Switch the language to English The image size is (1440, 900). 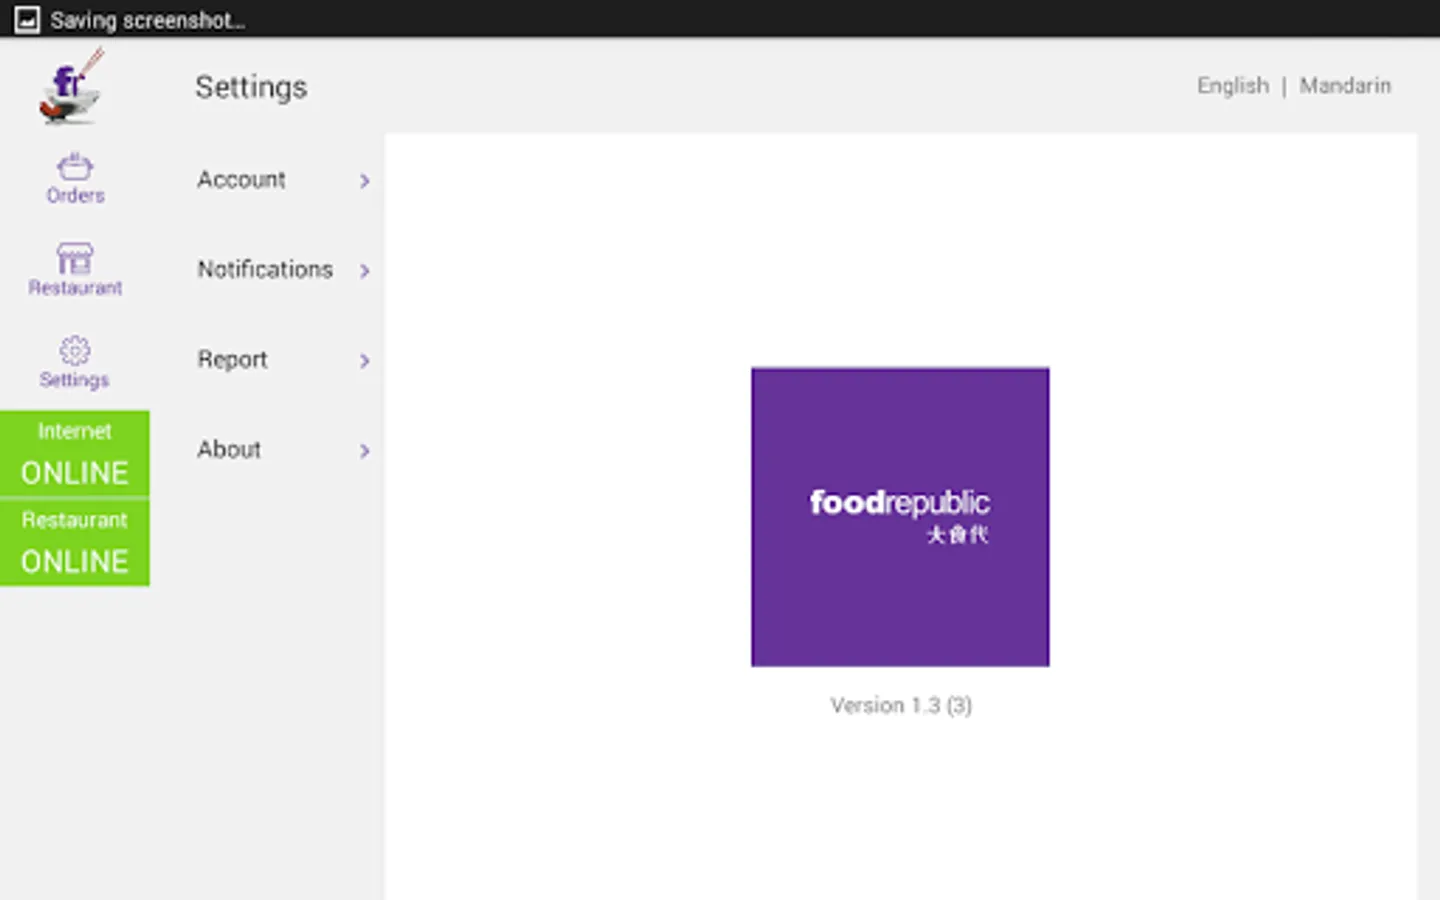[x=1233, y=86]
